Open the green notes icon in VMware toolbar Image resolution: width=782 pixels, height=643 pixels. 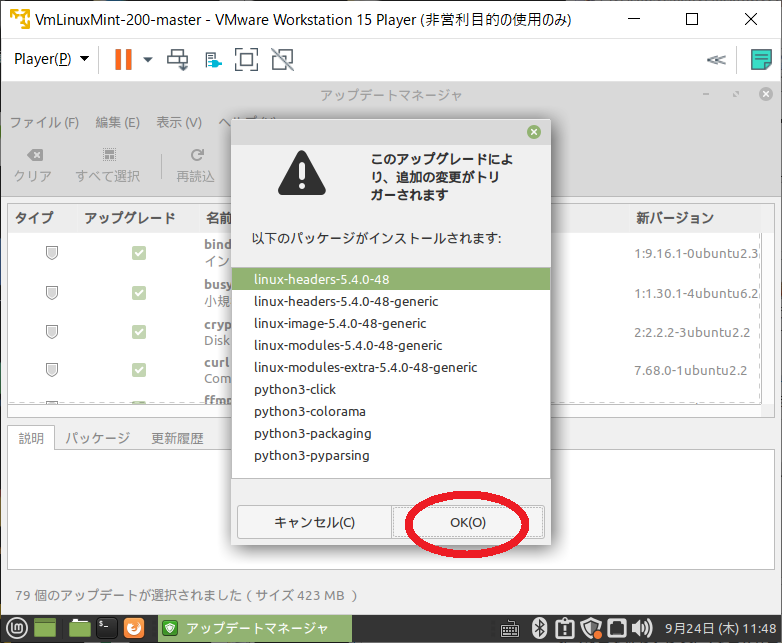tap(761, 59)
